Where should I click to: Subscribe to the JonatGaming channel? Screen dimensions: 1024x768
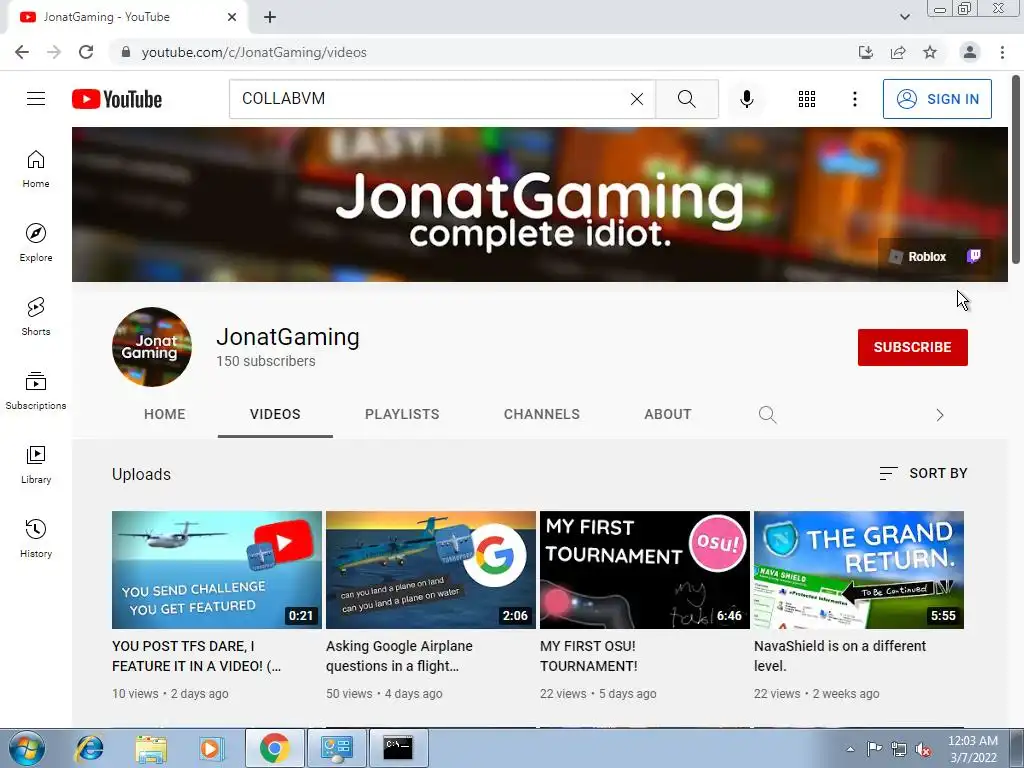tap(912, 347)
